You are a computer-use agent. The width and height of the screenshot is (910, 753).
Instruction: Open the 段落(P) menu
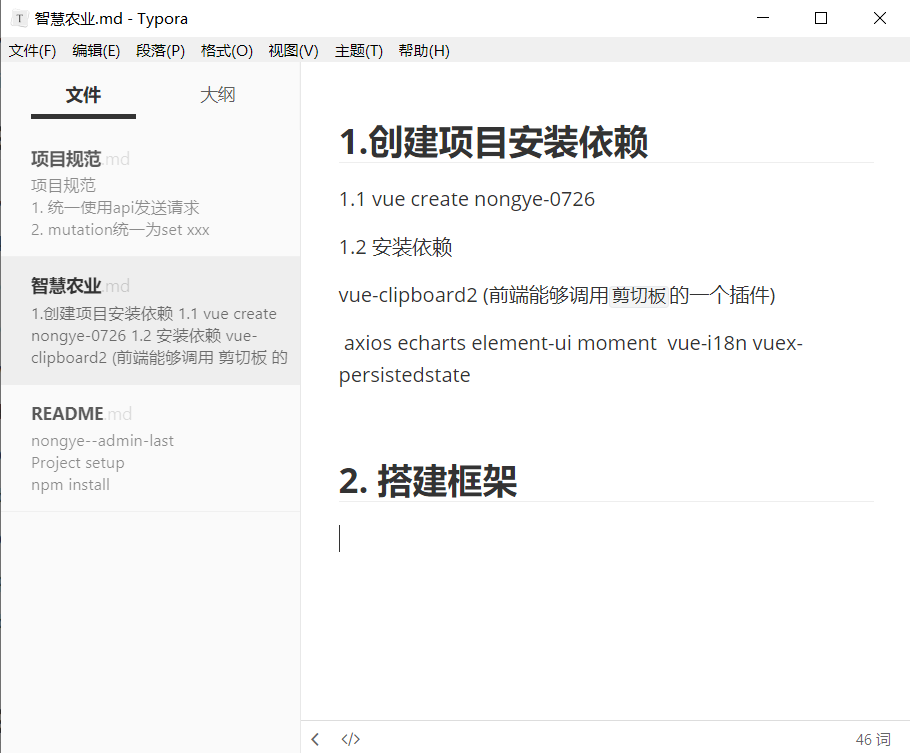pos(160,51)
